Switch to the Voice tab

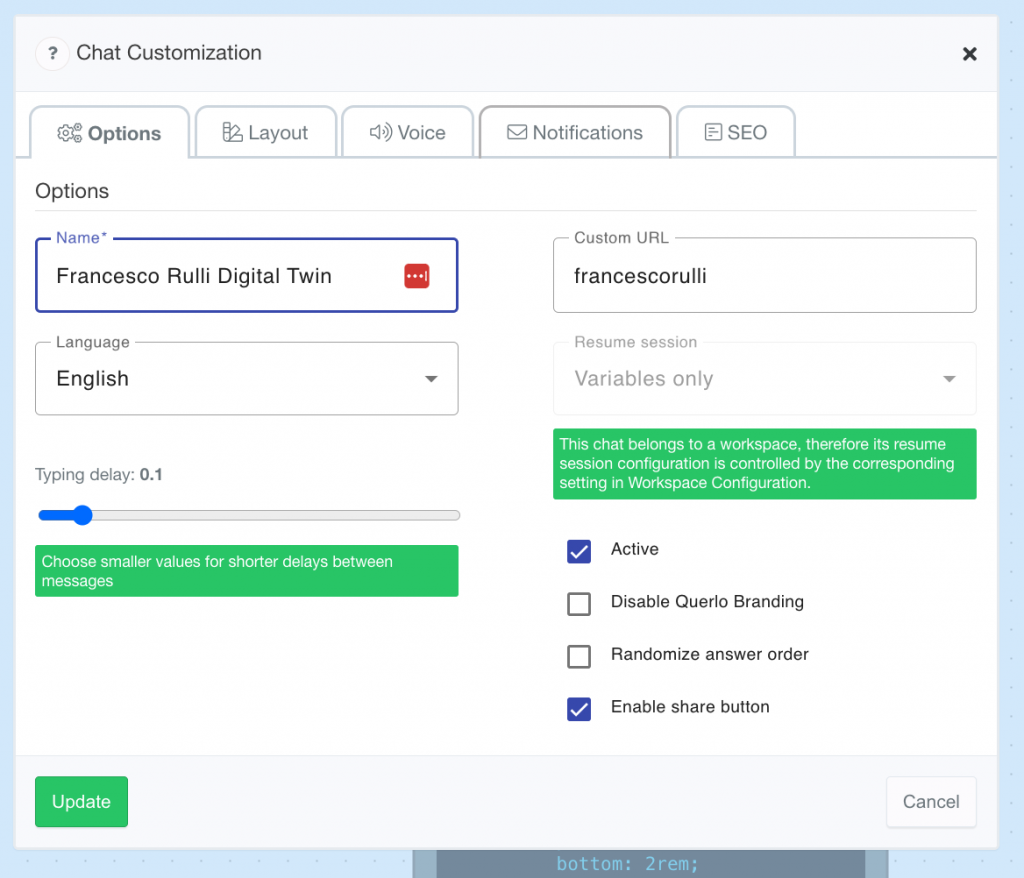point(408,133)
